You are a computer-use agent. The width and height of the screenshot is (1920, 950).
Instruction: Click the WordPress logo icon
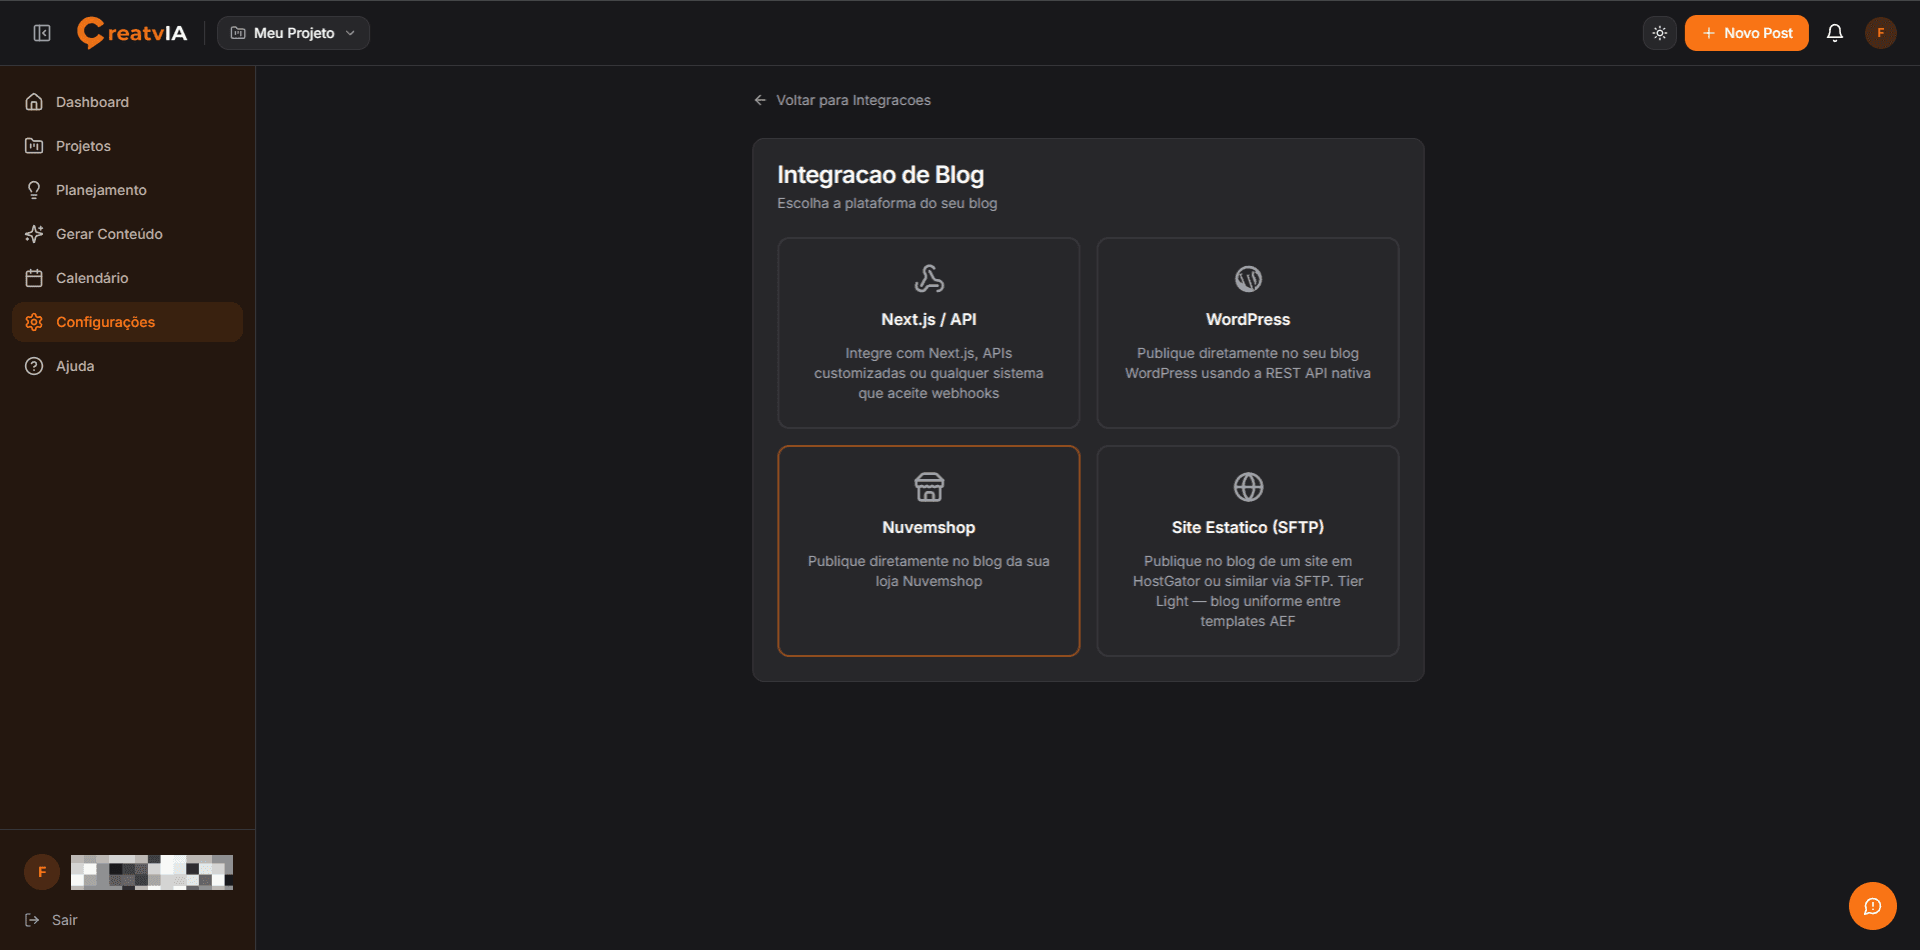click(x=1248, y=279)
